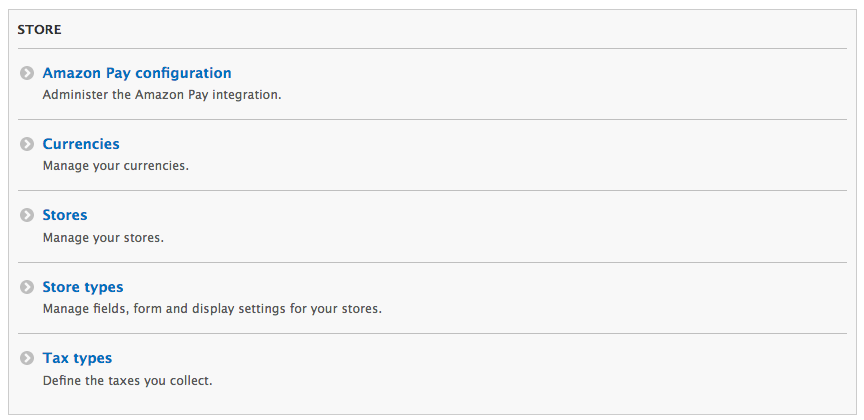864x420 pixels.
Task: Click the arrow icon next to Store types
Action: (x=27, y=288)
